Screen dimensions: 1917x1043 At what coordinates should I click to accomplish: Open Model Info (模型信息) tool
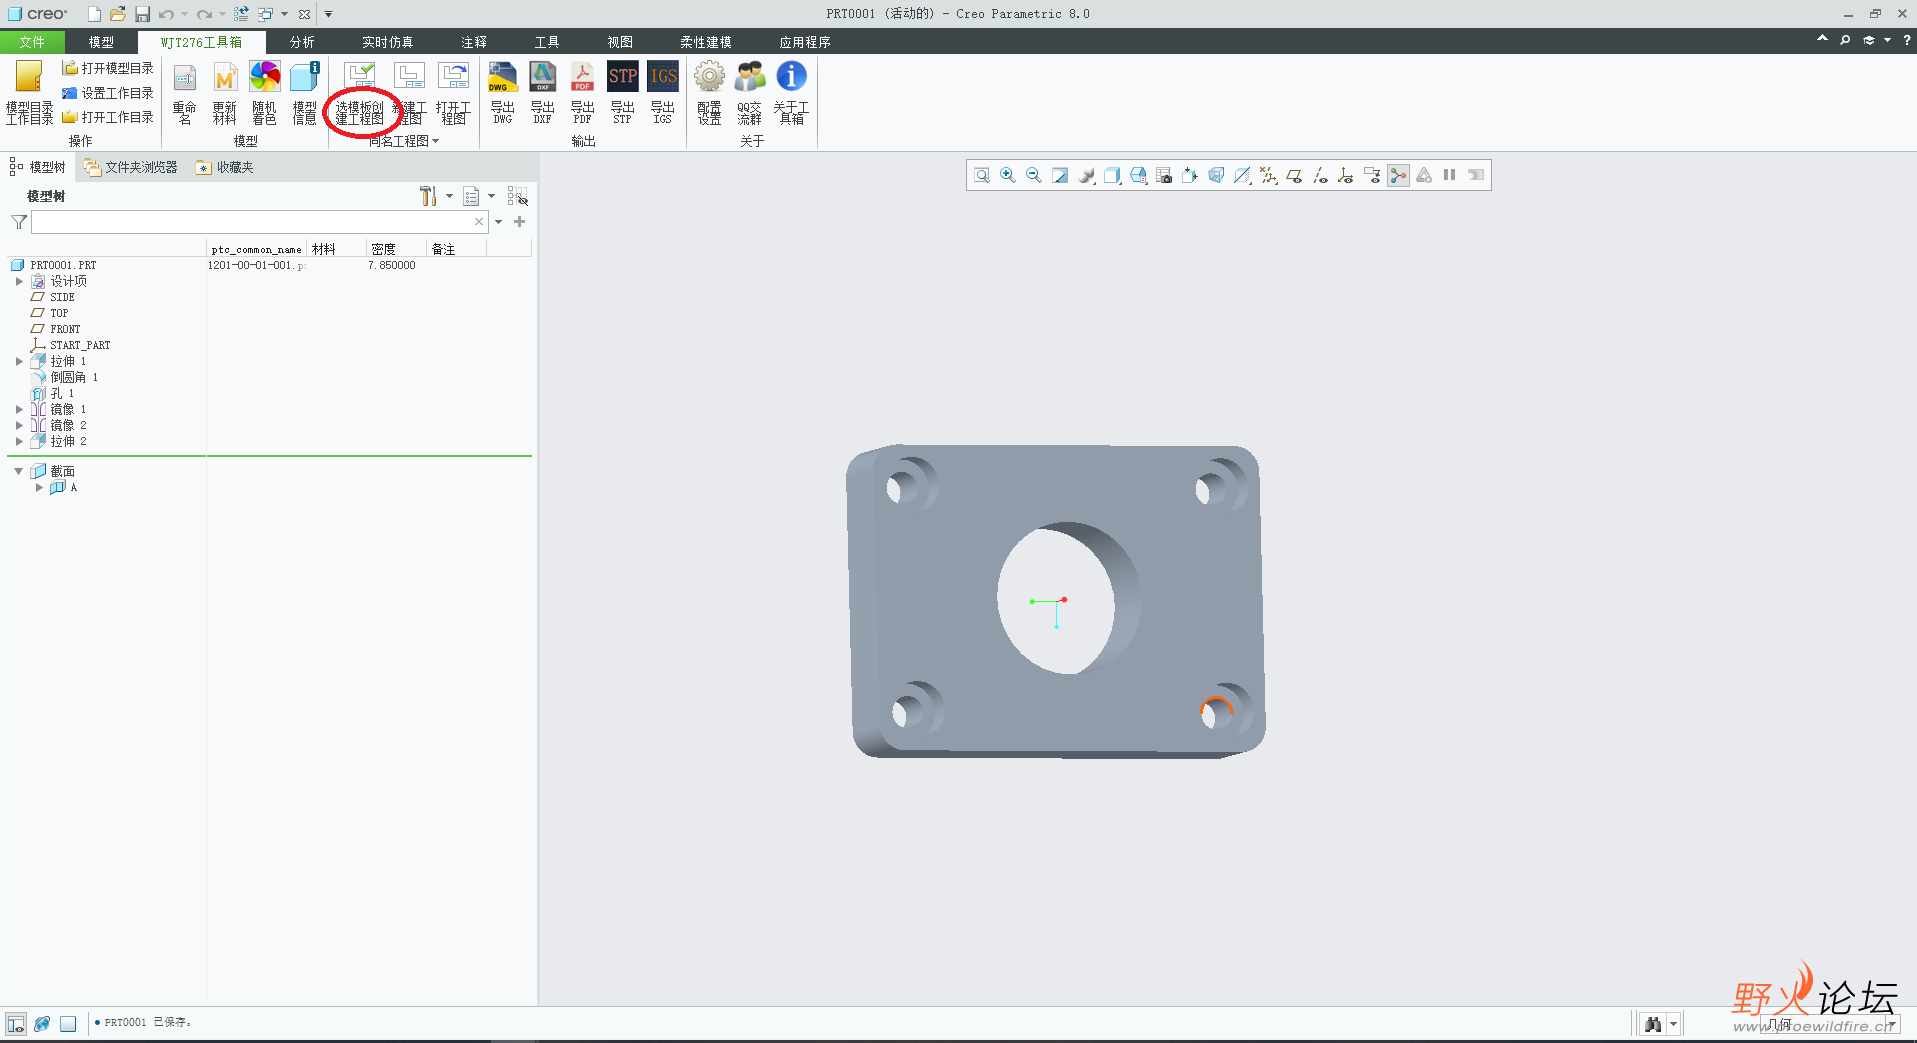tap(305, 93)
